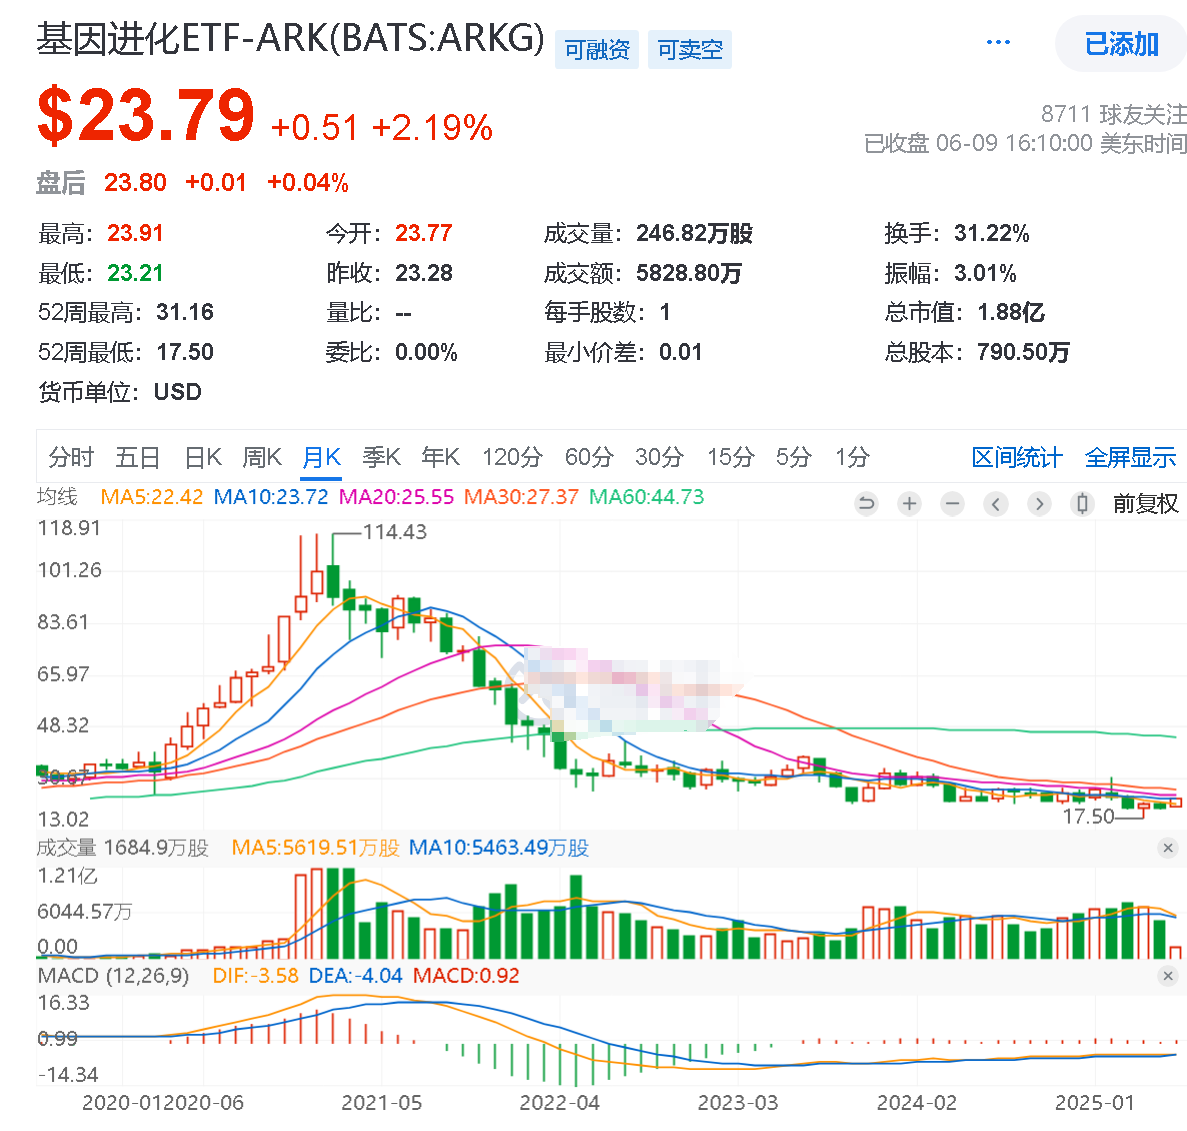
Task: Select the 月K chart tab
Action: [x=321, y=457]
